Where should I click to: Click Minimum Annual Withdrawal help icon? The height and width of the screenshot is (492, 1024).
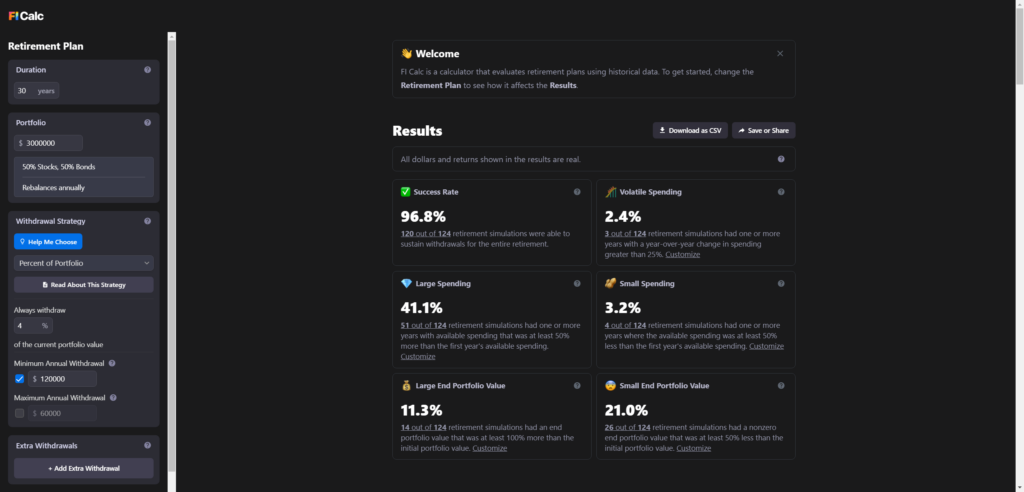pos(112,364)
